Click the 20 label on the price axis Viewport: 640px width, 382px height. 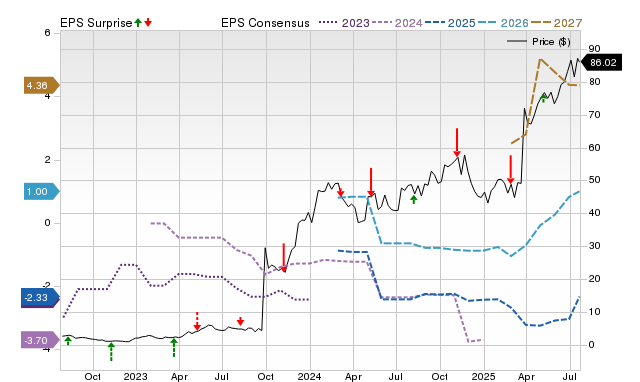[595, 279]
